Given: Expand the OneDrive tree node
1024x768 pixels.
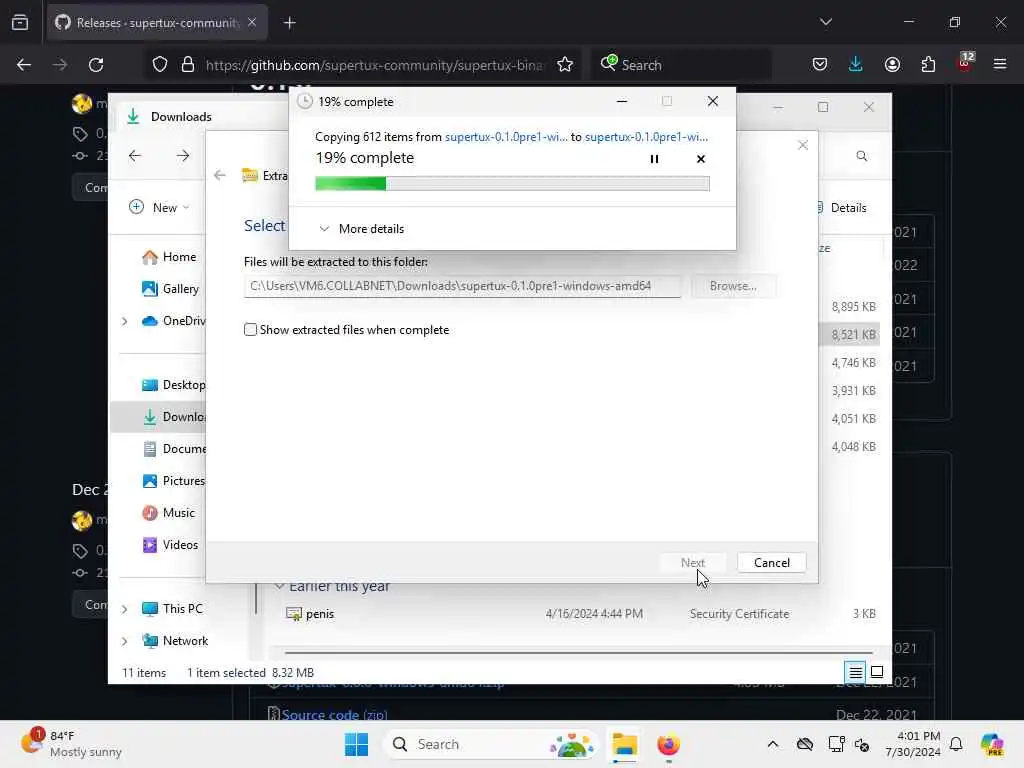Looking at the screenshot, I should click(x=124, y=321).
